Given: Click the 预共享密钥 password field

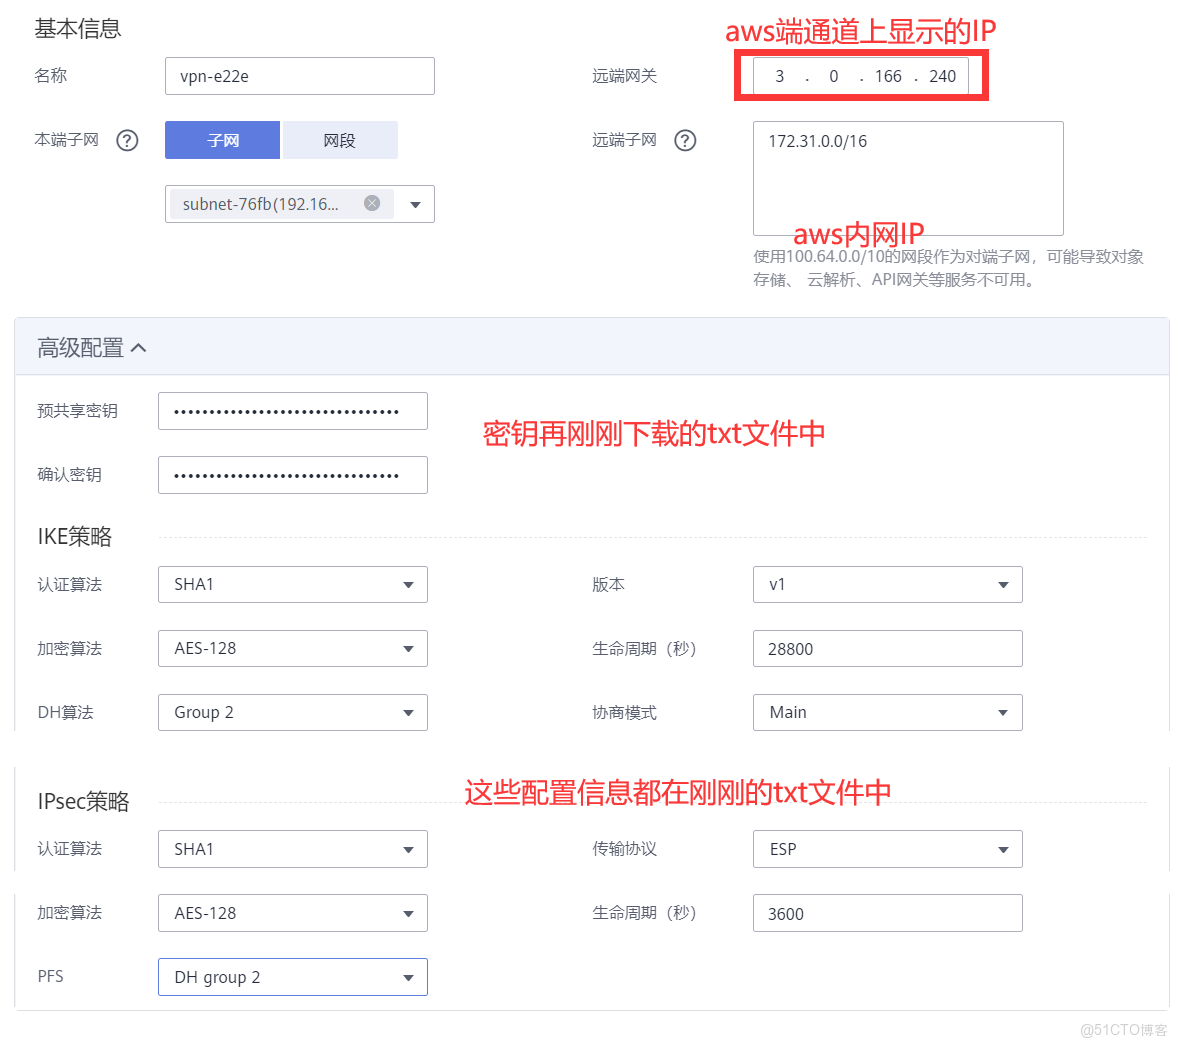Looking at the screenshot, I should pos(293,411).
